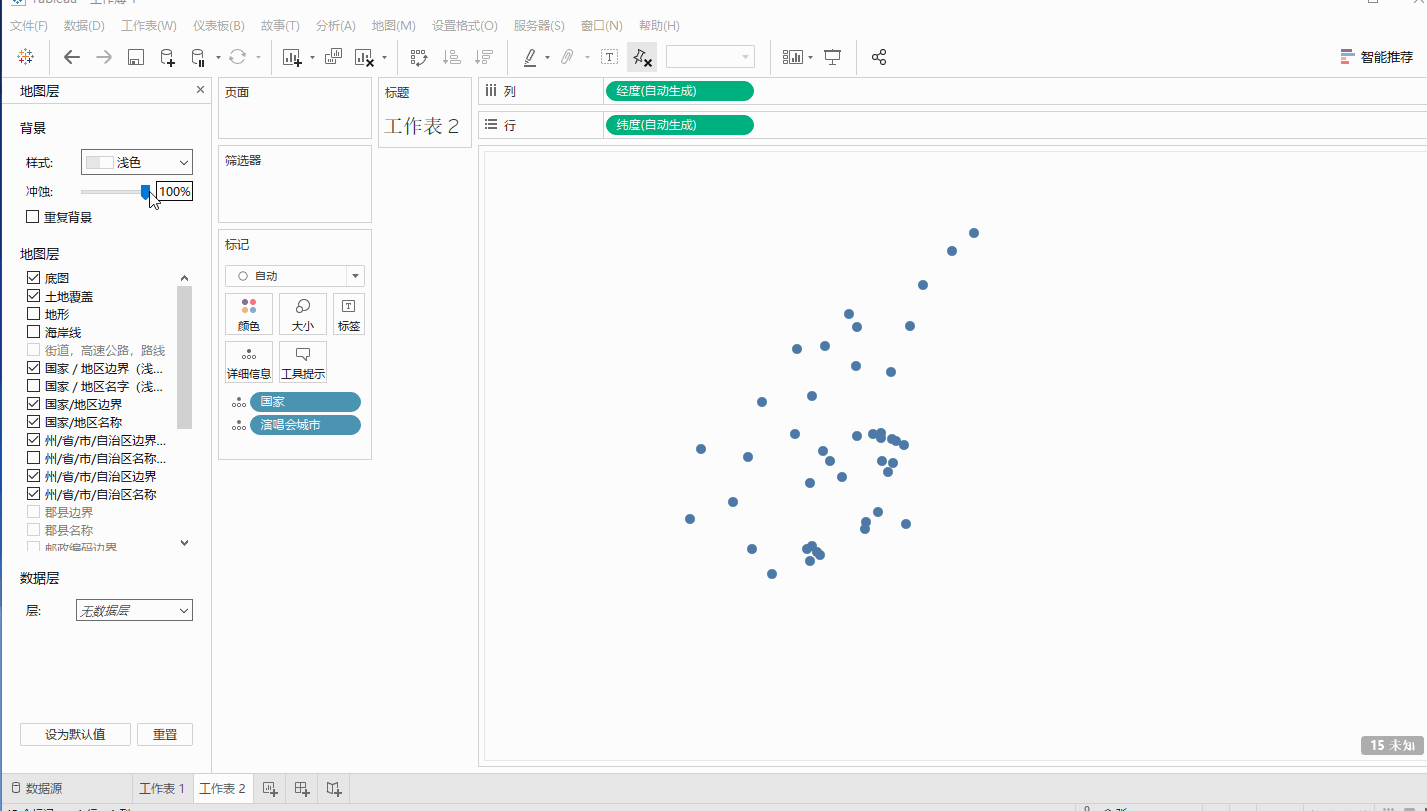Image resolution: width=1427 pixels, height=811 pixels.
Task: Click the 设为默认值 button
Action: coord(75,734)
